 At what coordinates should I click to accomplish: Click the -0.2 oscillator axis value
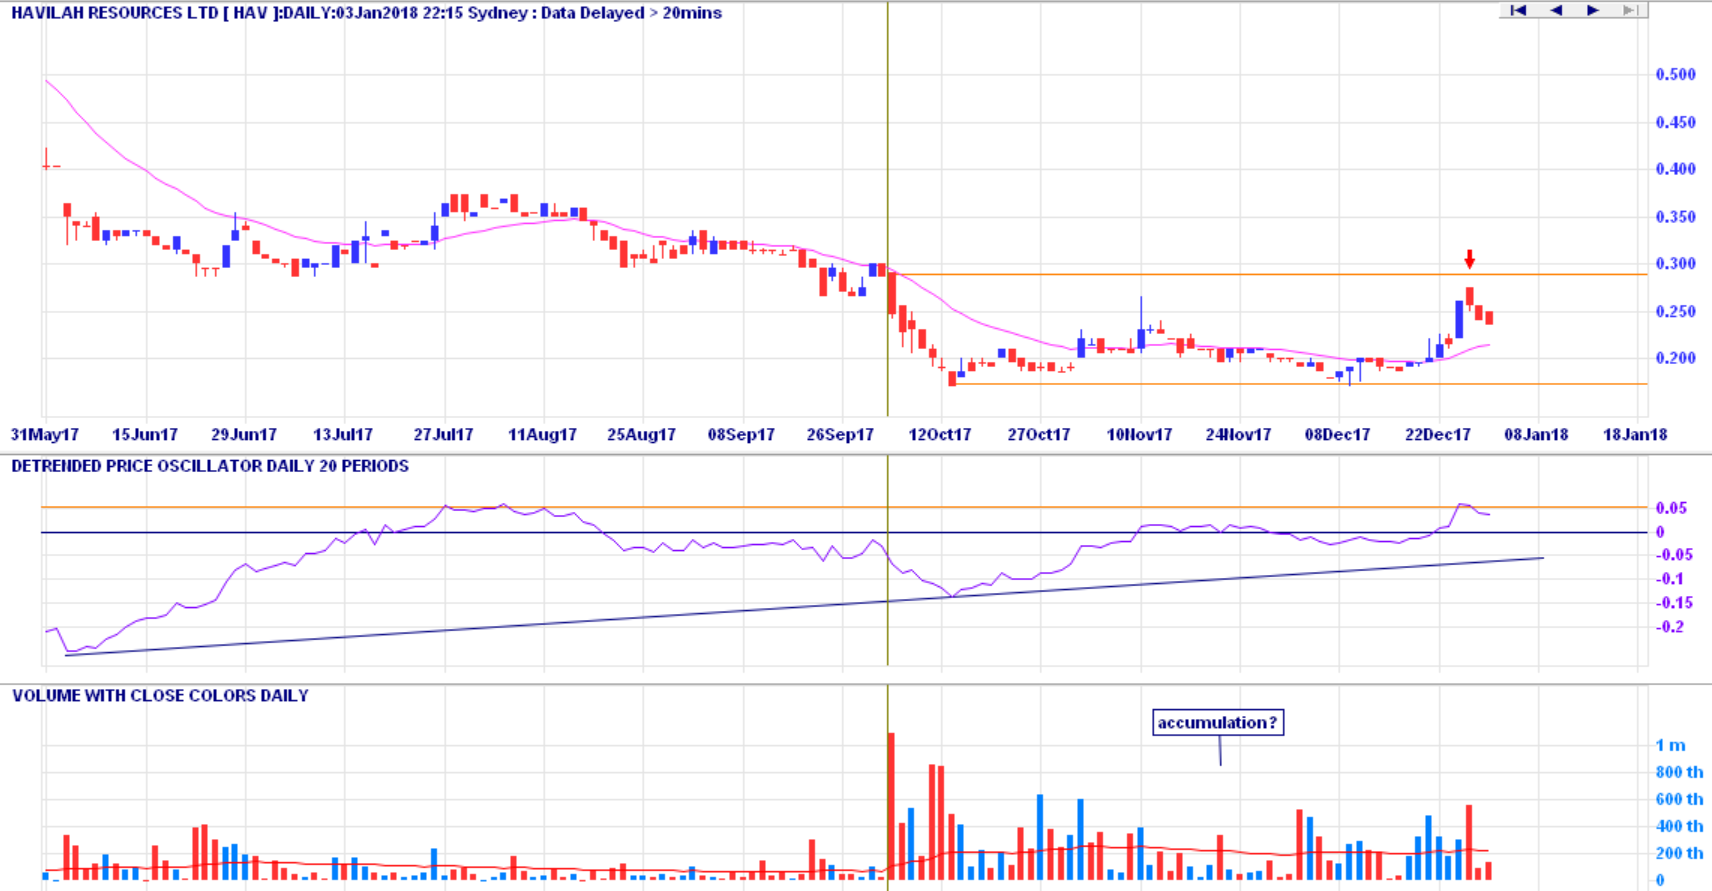1669,627
